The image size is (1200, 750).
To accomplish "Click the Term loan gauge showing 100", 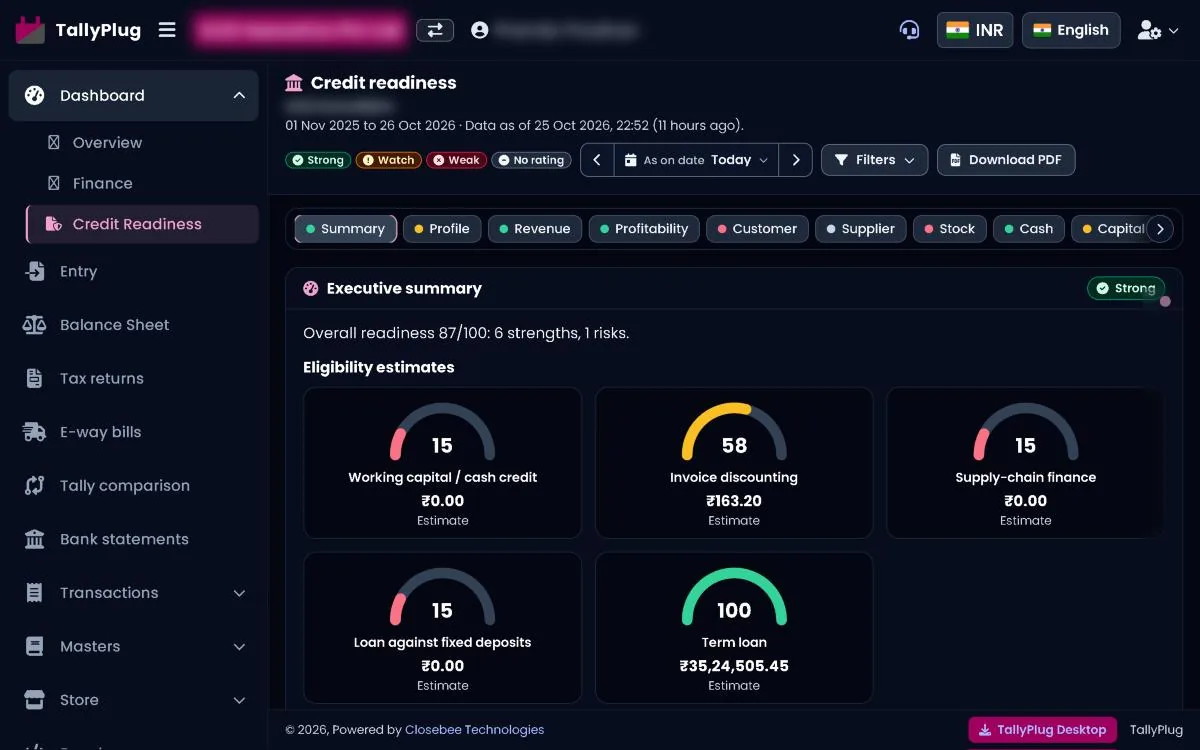I will [x=734, y=598].
